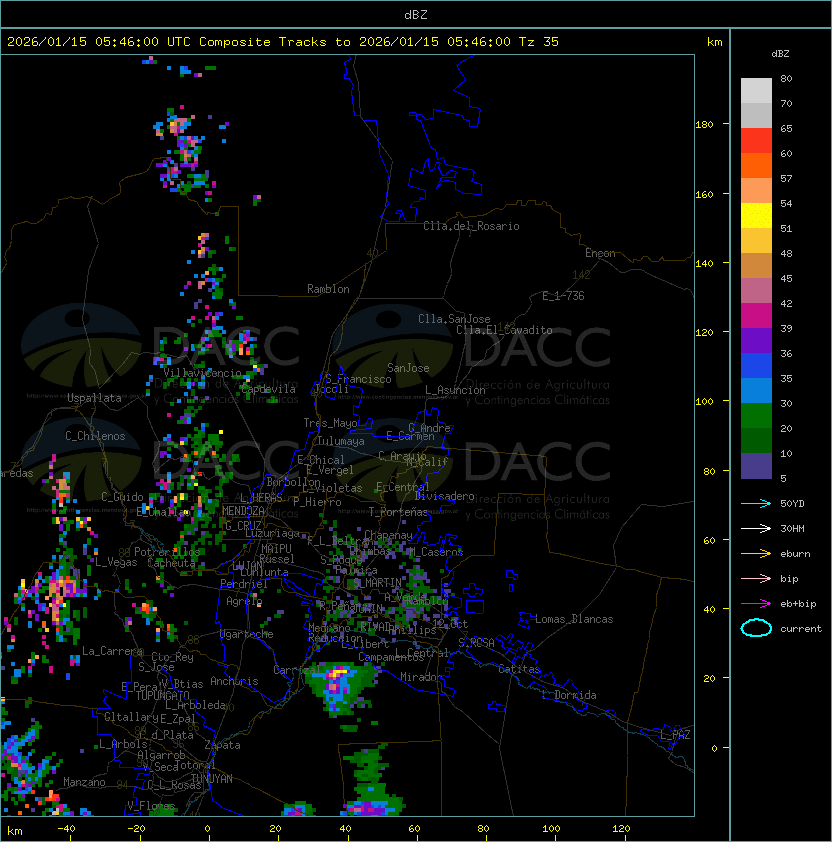The image size is (832, 842).
Task: Click the pink bip arrow in legend
Action: click(756, 578)
